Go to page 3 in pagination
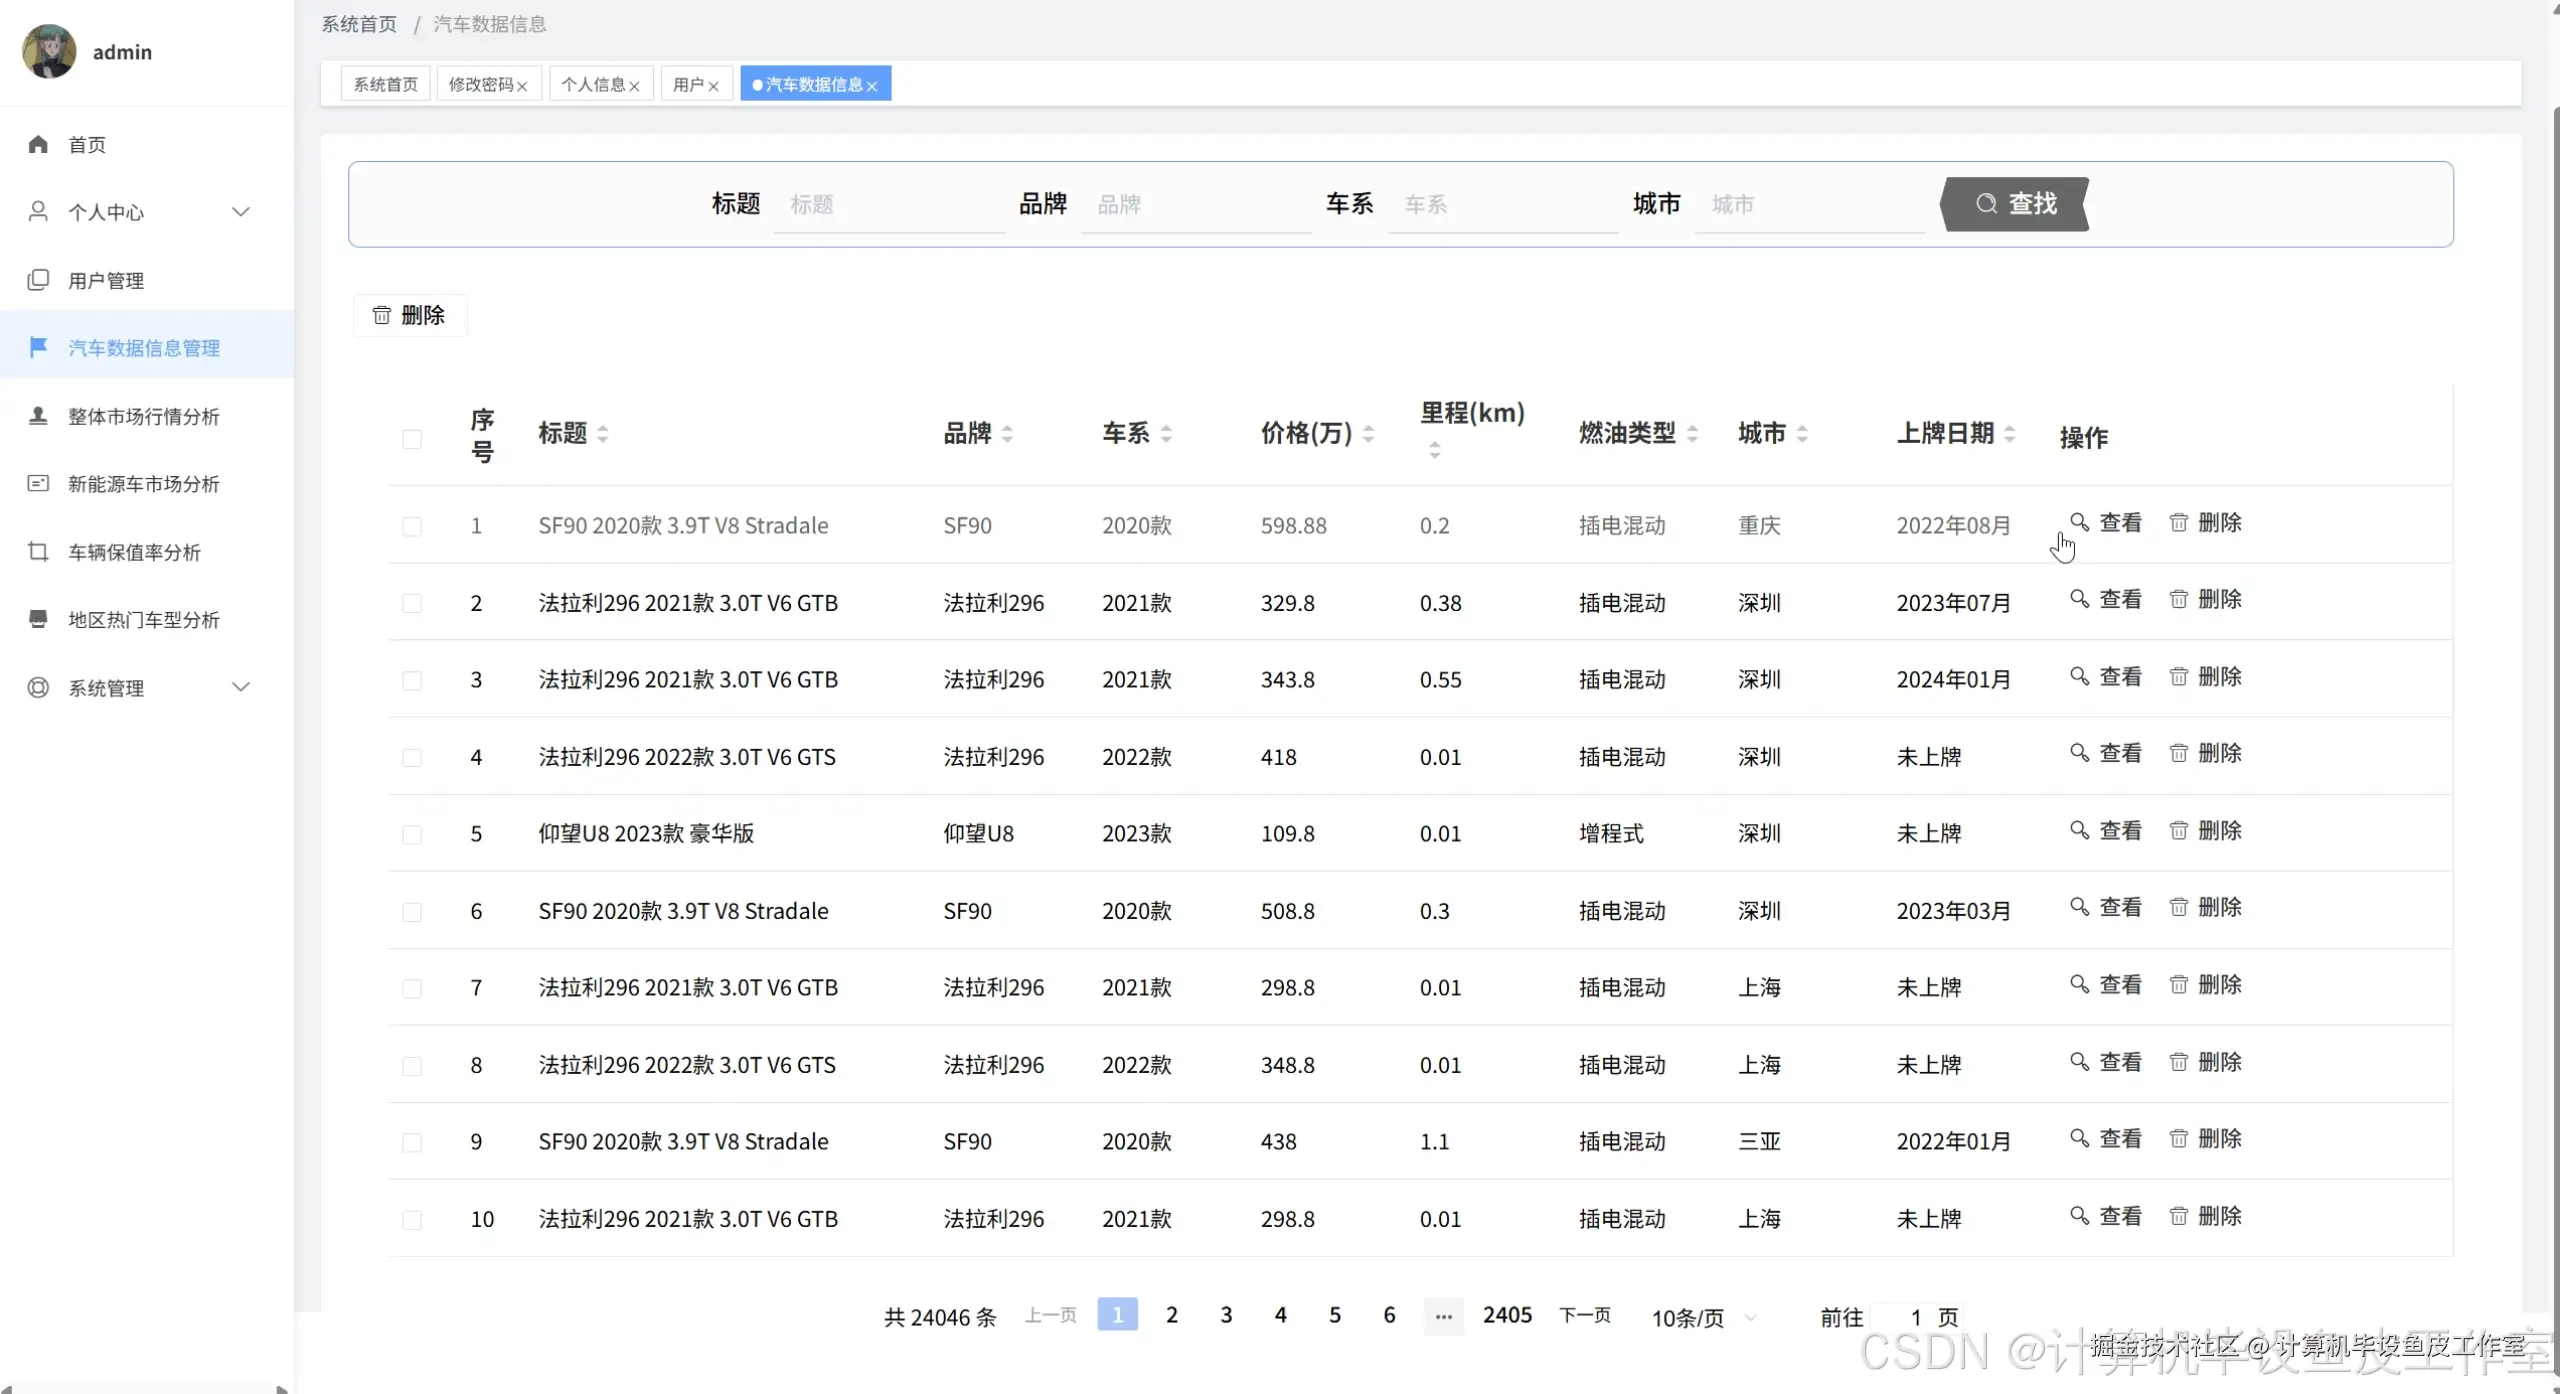2560x1394 pixels. coord(1226,1315)
